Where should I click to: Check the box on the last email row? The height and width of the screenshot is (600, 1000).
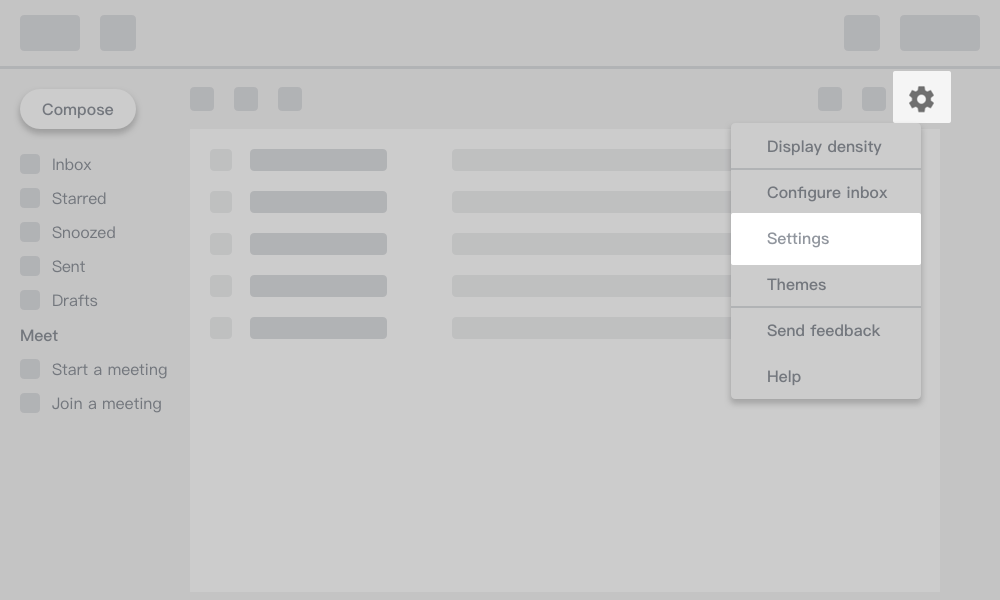click(x=221, y=328)
